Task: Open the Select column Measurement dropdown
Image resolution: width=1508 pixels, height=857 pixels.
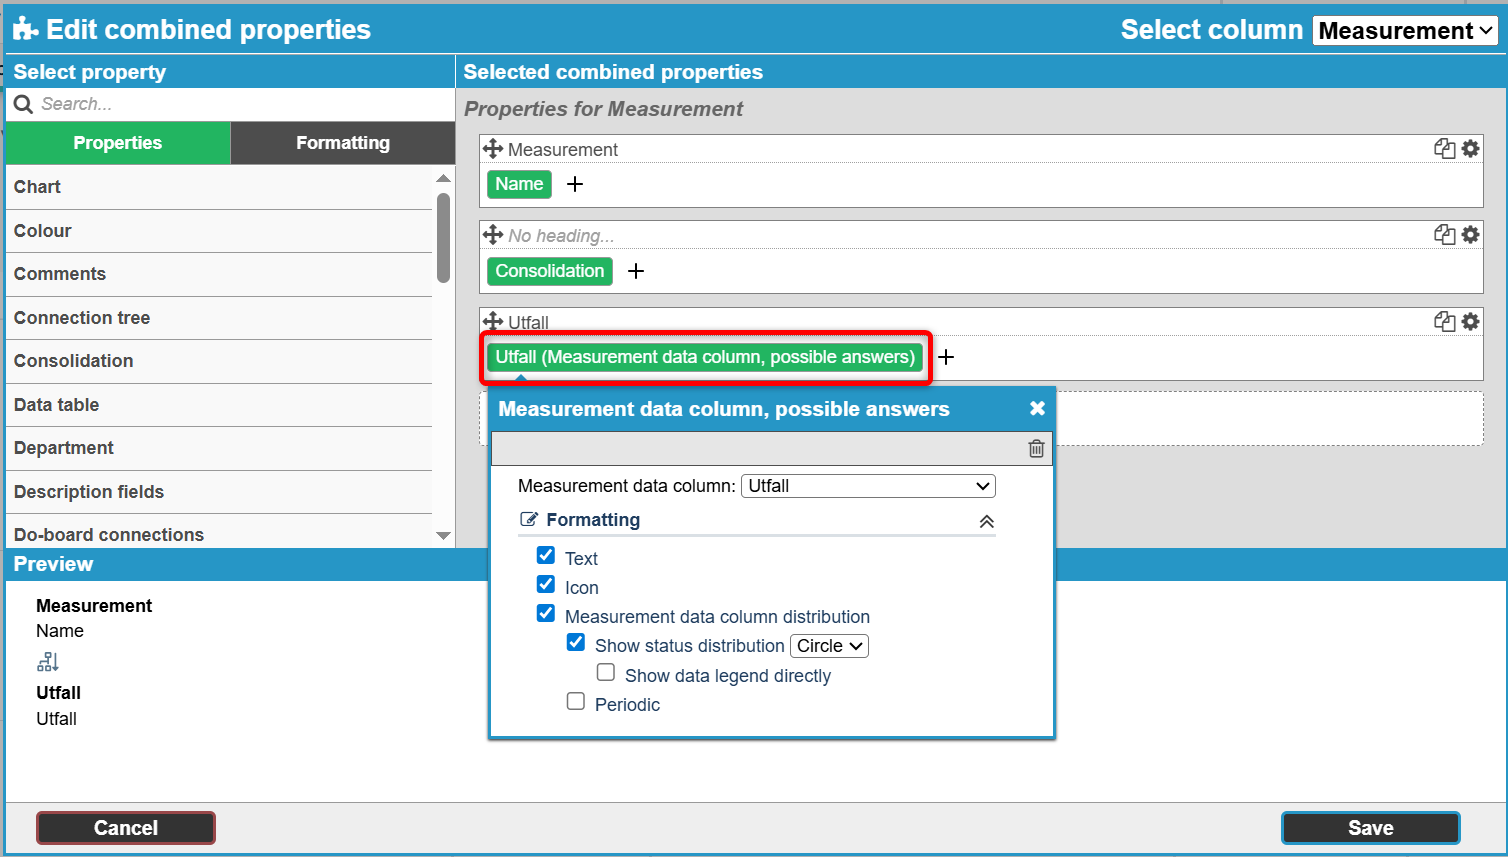Action: pyautogui.click(x=1404, y=31)
